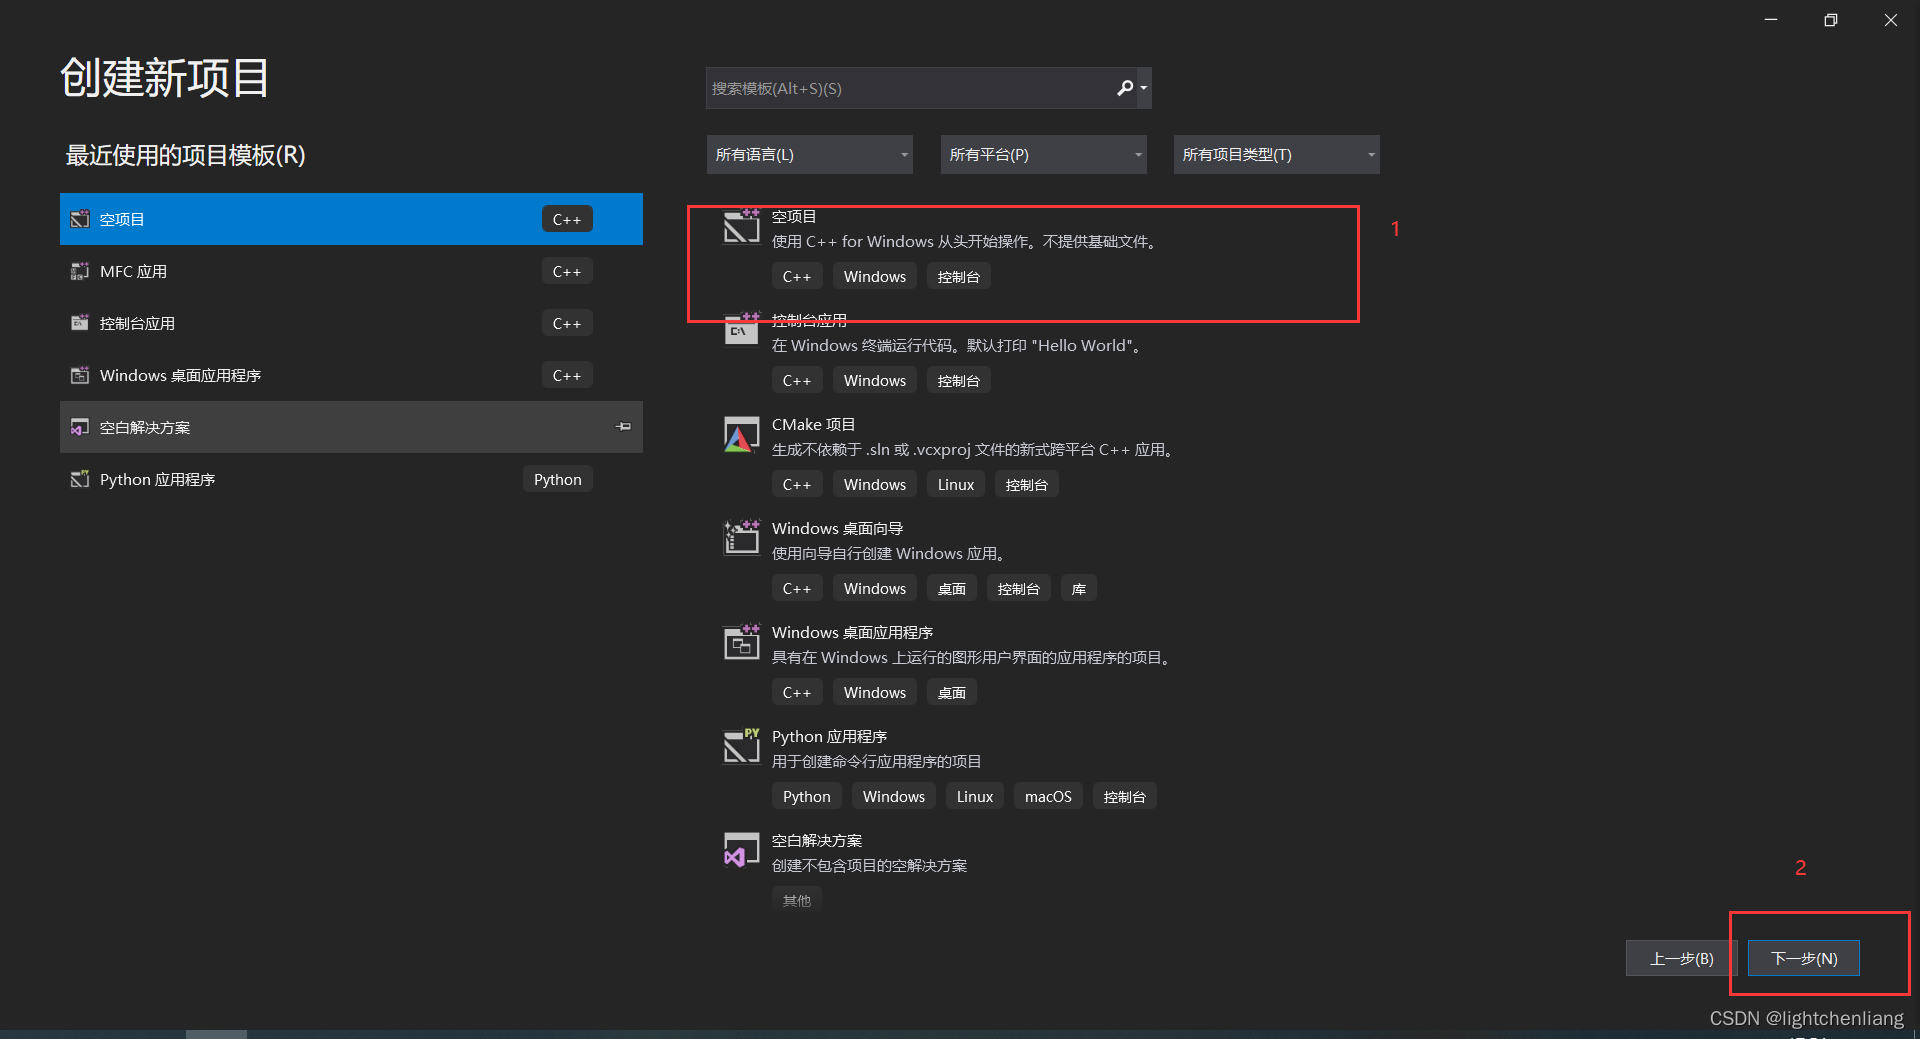Screen dimensions: 1920x1039
Task: Click 空白解决方案 icon in recent list
Action: click(80, 427)
